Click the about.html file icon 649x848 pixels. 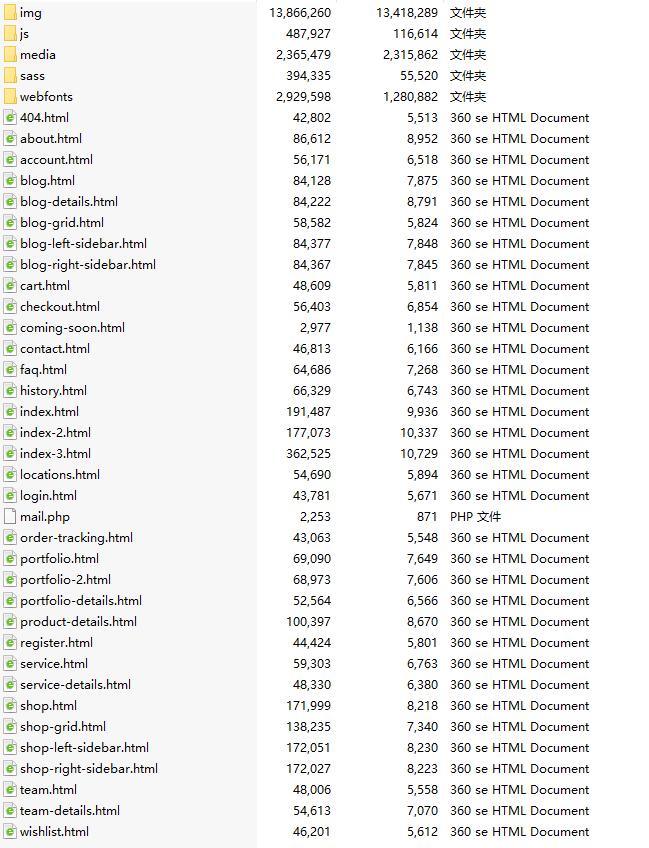point(10,138)
